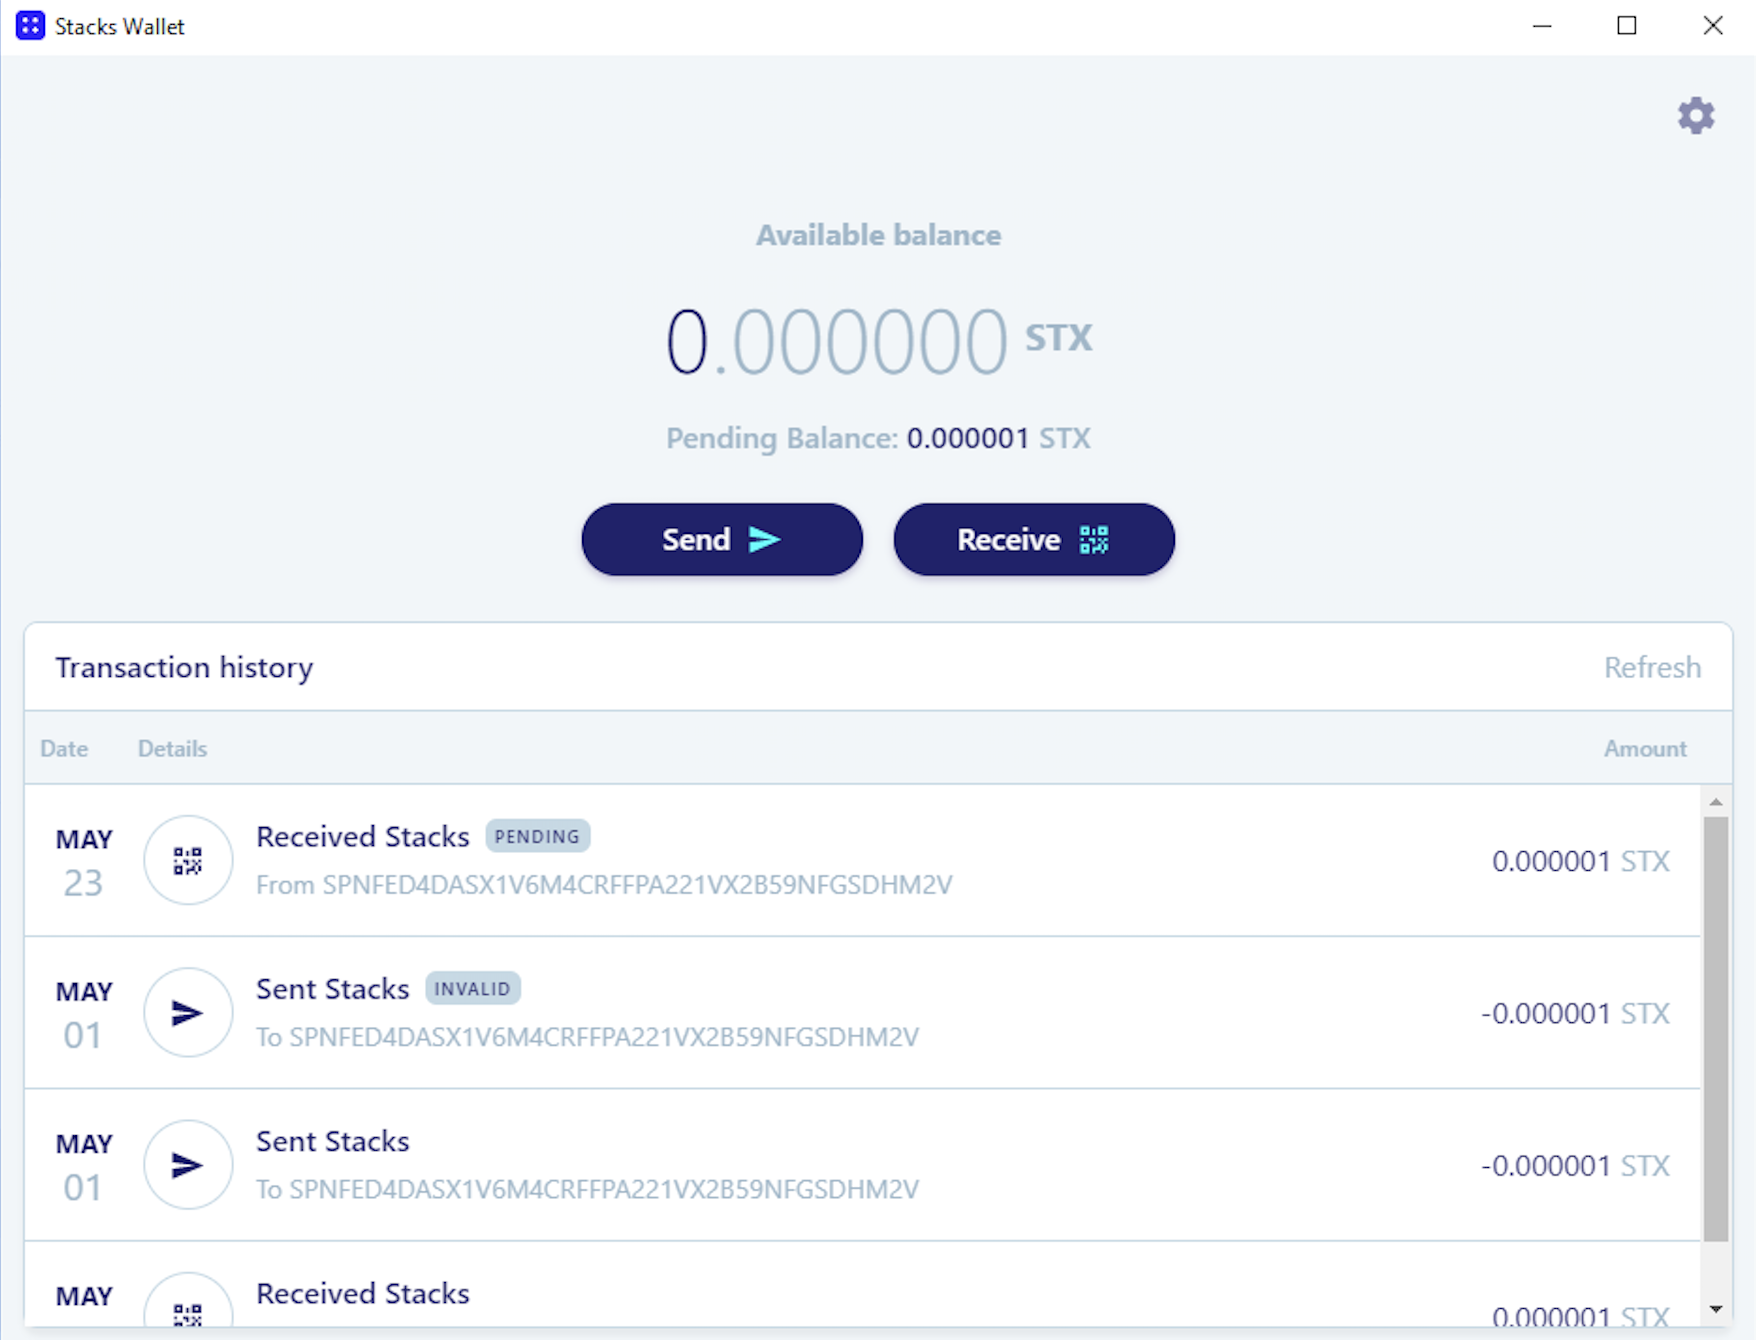Image resolution: width=1756 pixels, height=1340 pixels.
Task: Click the pending balance amount text
Action: click(x=968, y=438)
